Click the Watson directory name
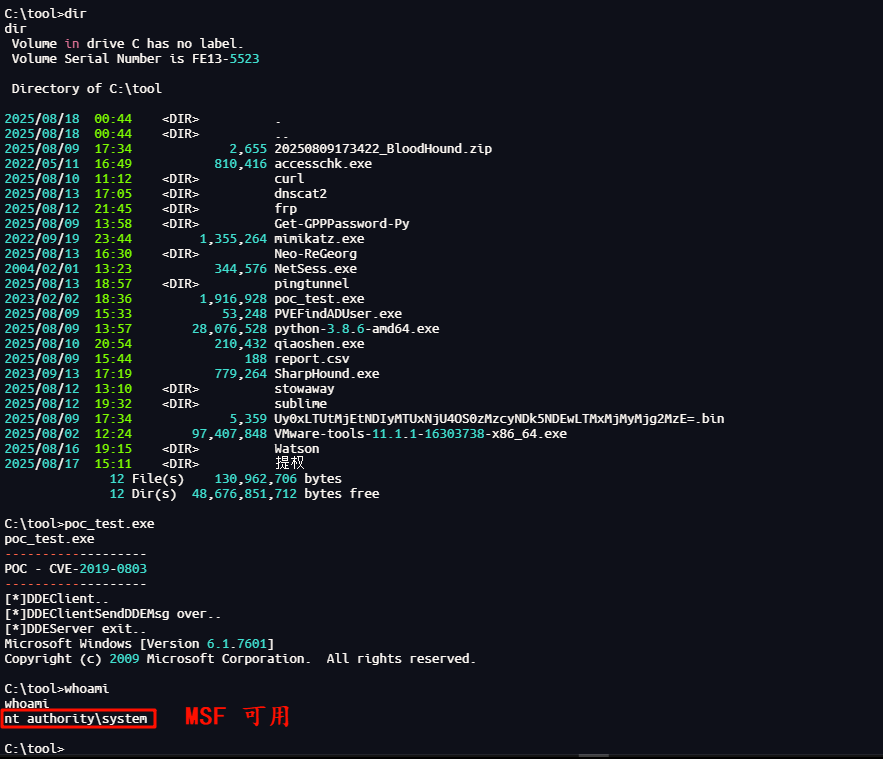This screenshot has height=759, width=883. click(x=297, y=449)
